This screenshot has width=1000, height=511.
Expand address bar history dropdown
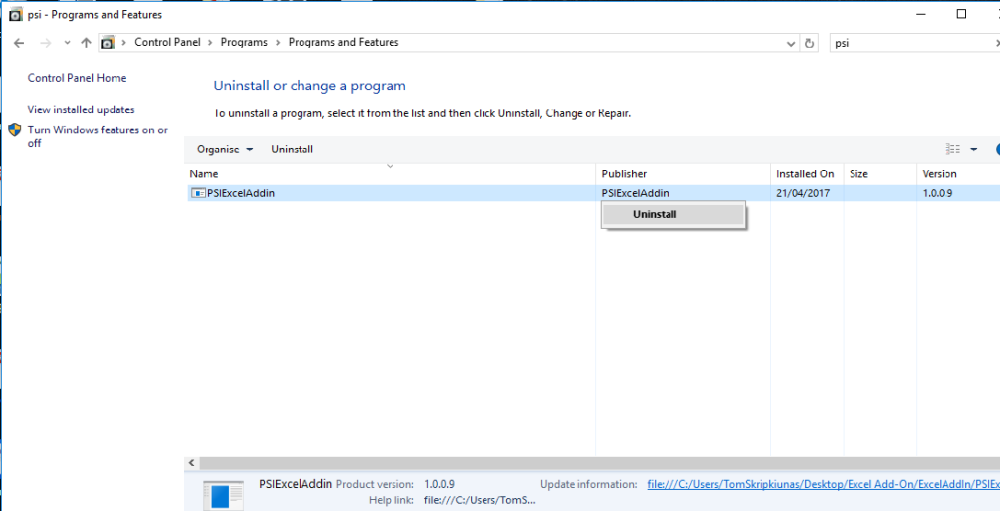click(x=791, y=43)
